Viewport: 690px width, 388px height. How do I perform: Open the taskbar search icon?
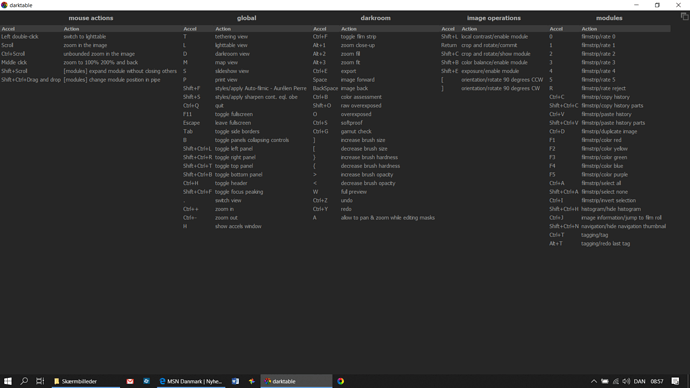[x=24, y=381]
